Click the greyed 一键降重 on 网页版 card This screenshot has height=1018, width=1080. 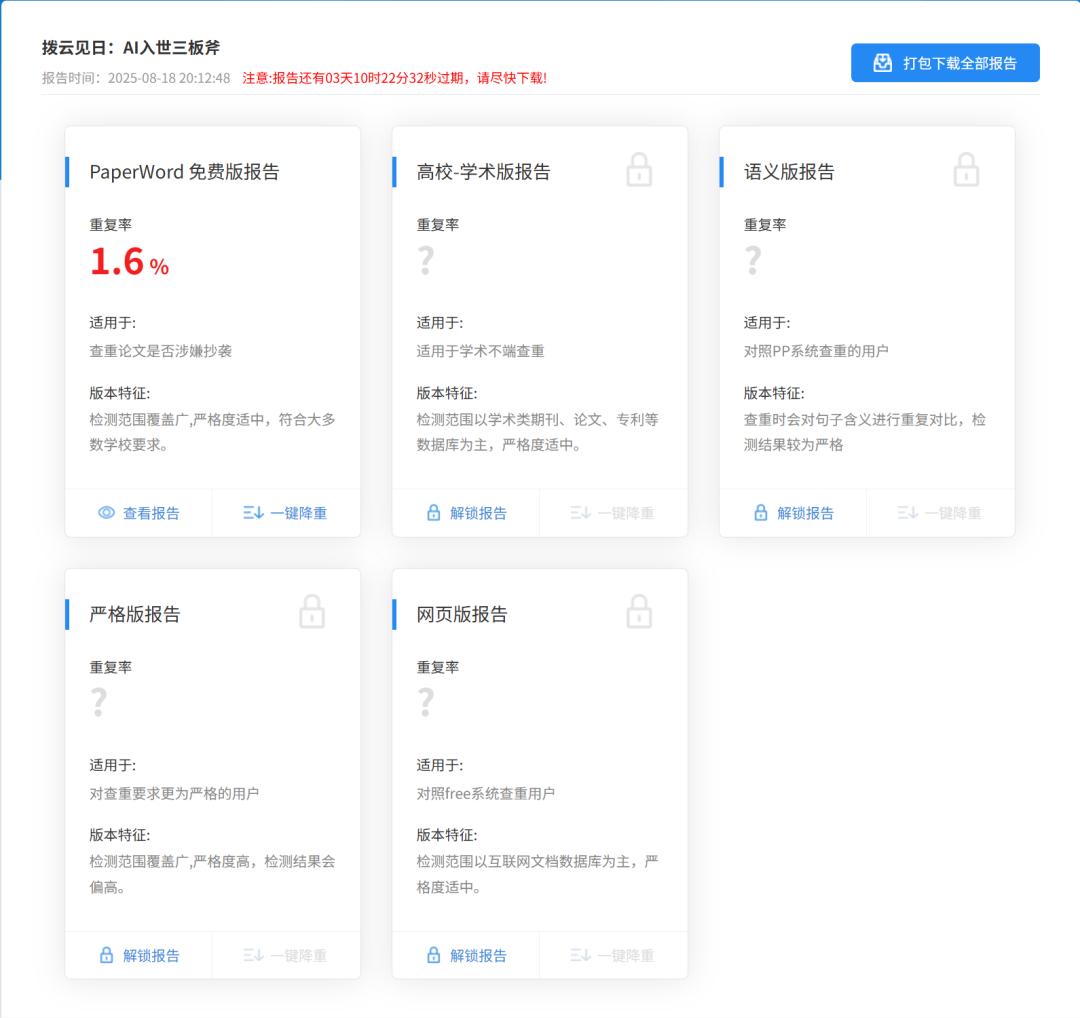pyautogui.click(x=613, y=955)
